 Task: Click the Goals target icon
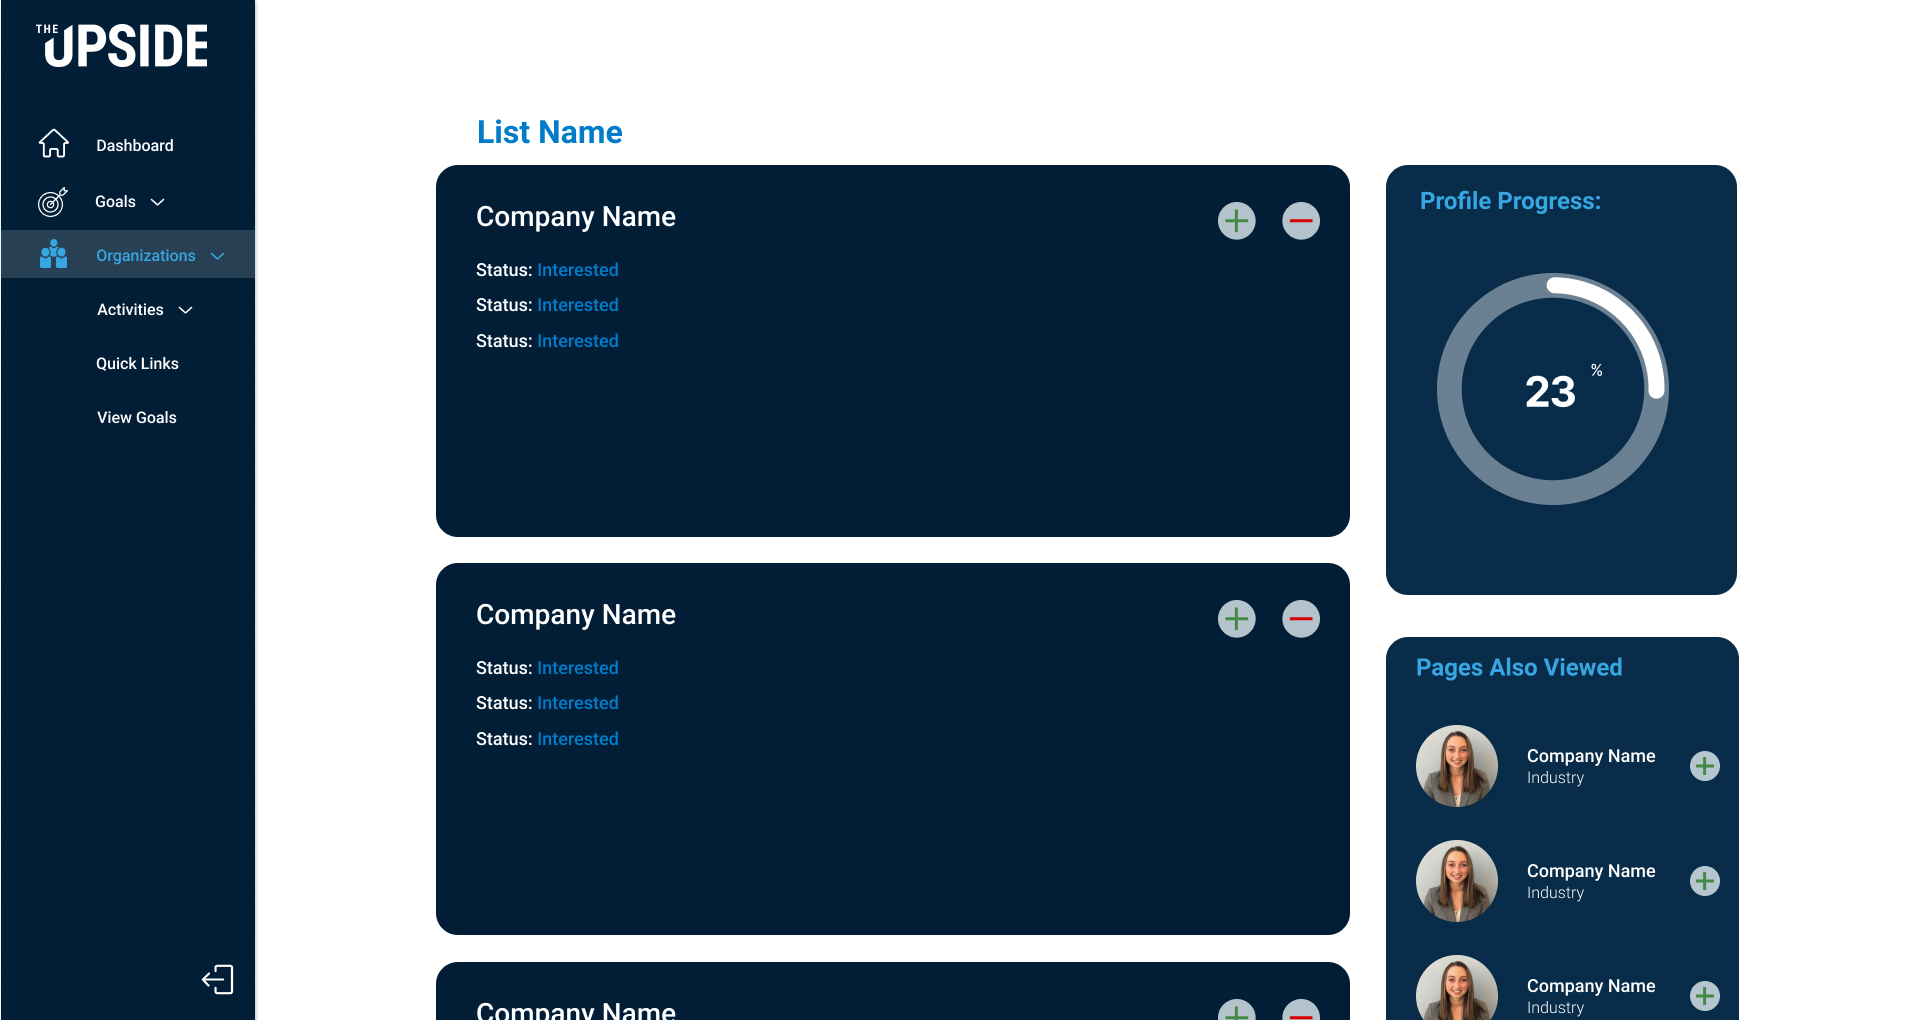click(53, 202)
